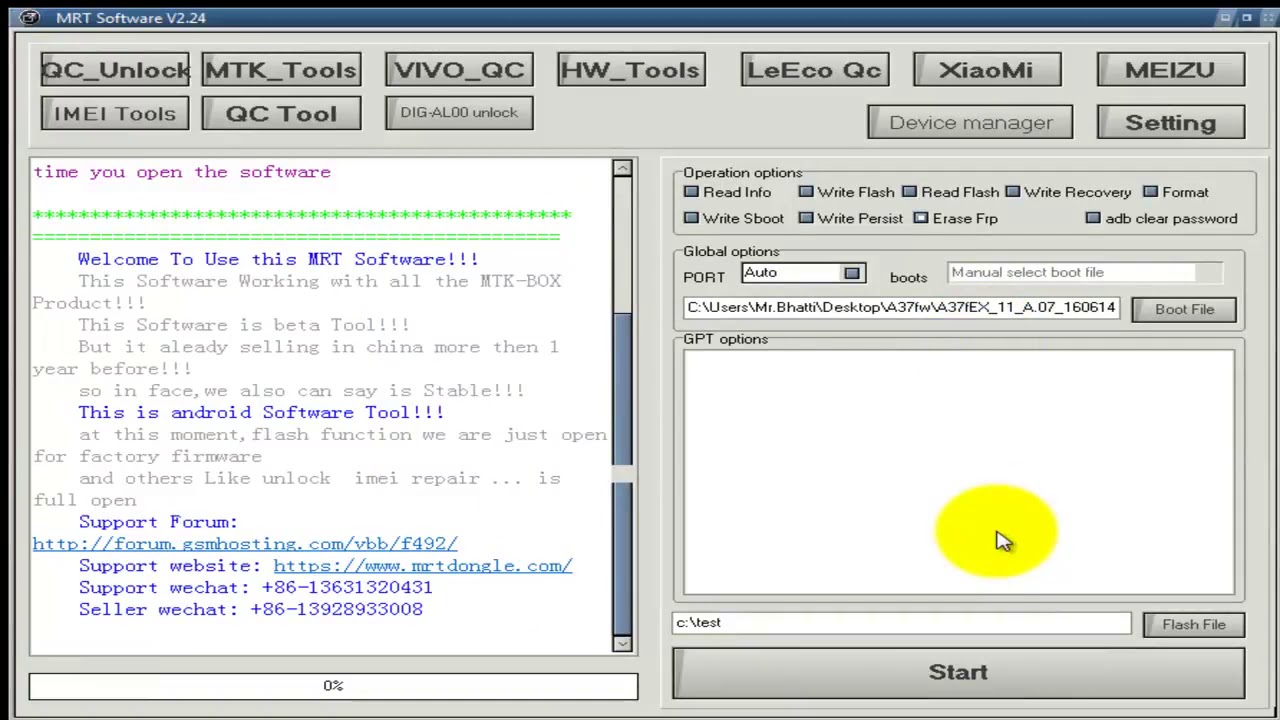Image resolution: width=1280 pixels, height=720 pixels.
Task: Open the QC_Unlock tool section
Action: 115,70
